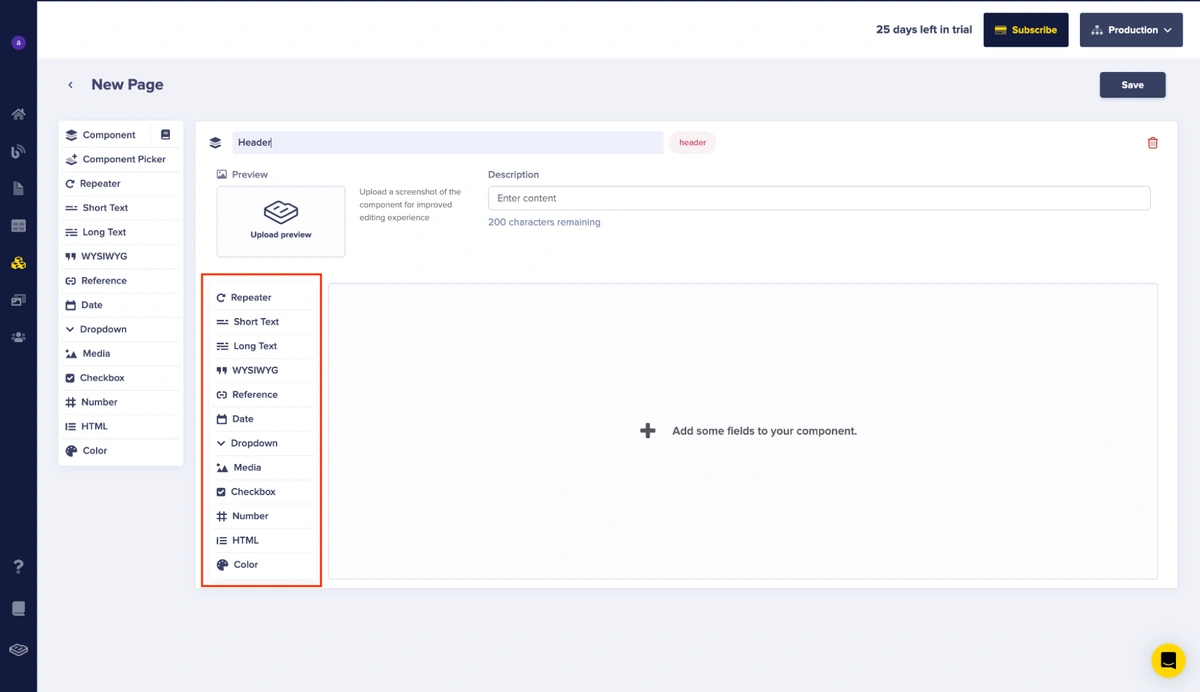The height and width of the screenshot is (692, 1200).
Task: Click the chat support widget icon
Action: pyautogui.click(x=1167, y=661)
